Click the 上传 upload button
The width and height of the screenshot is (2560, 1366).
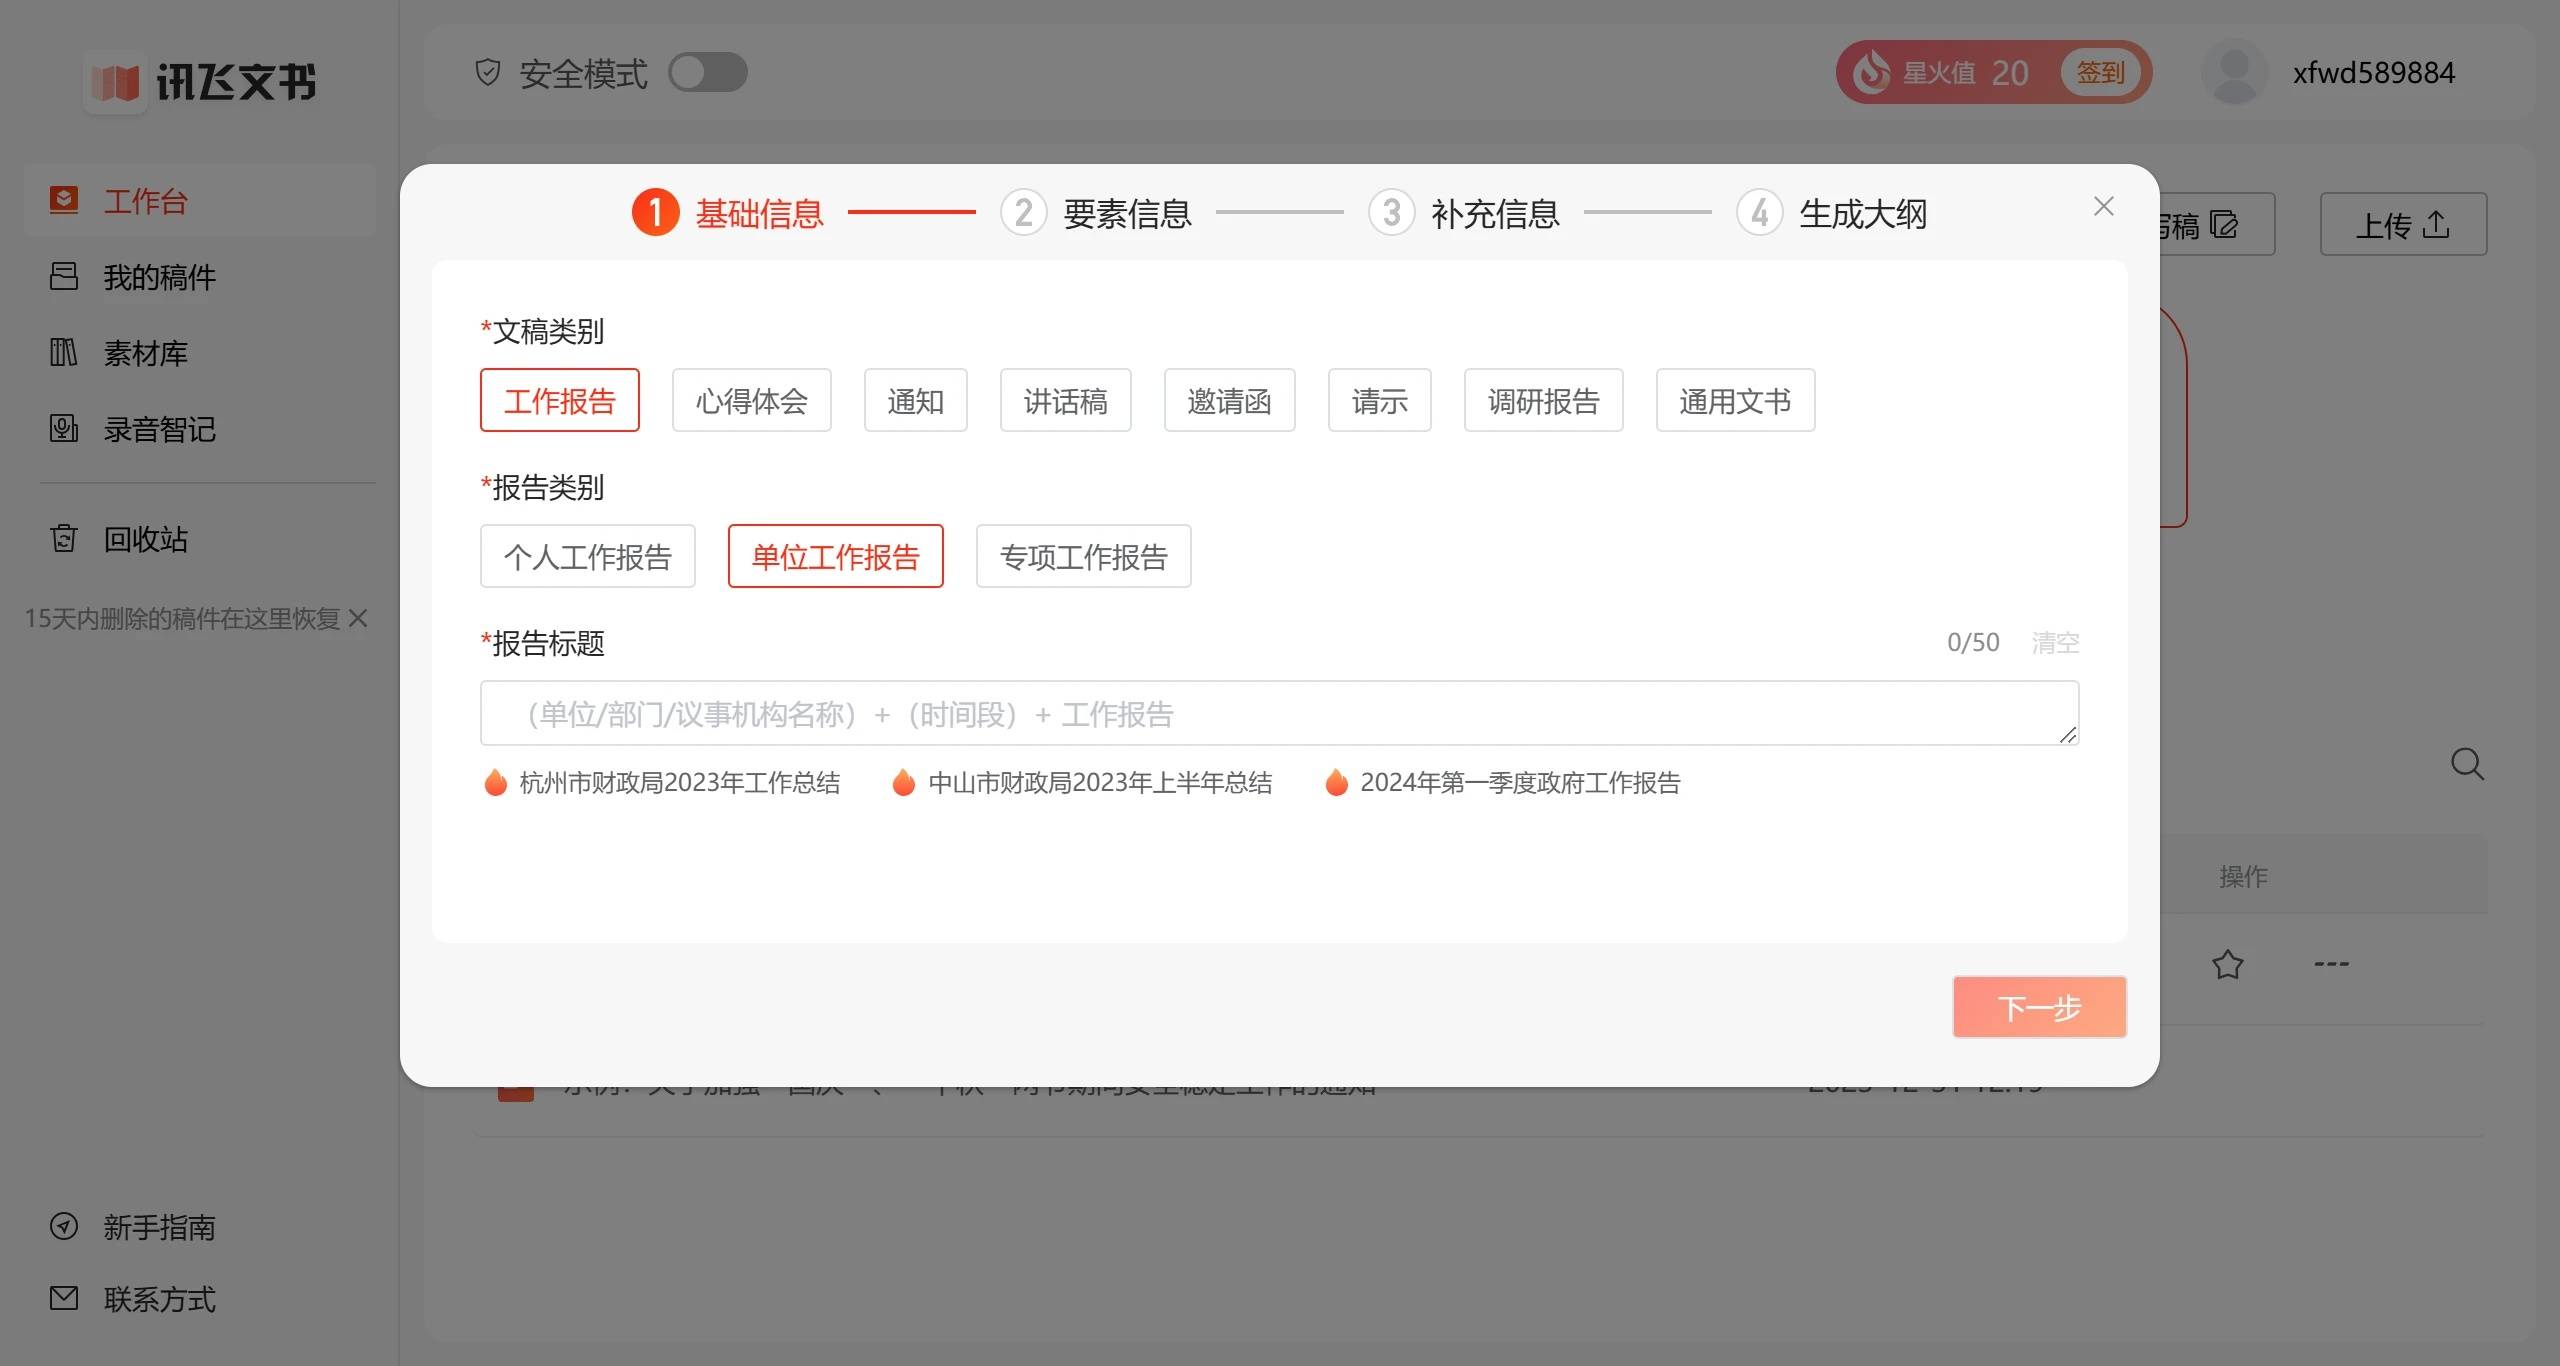pos(2403,224)
